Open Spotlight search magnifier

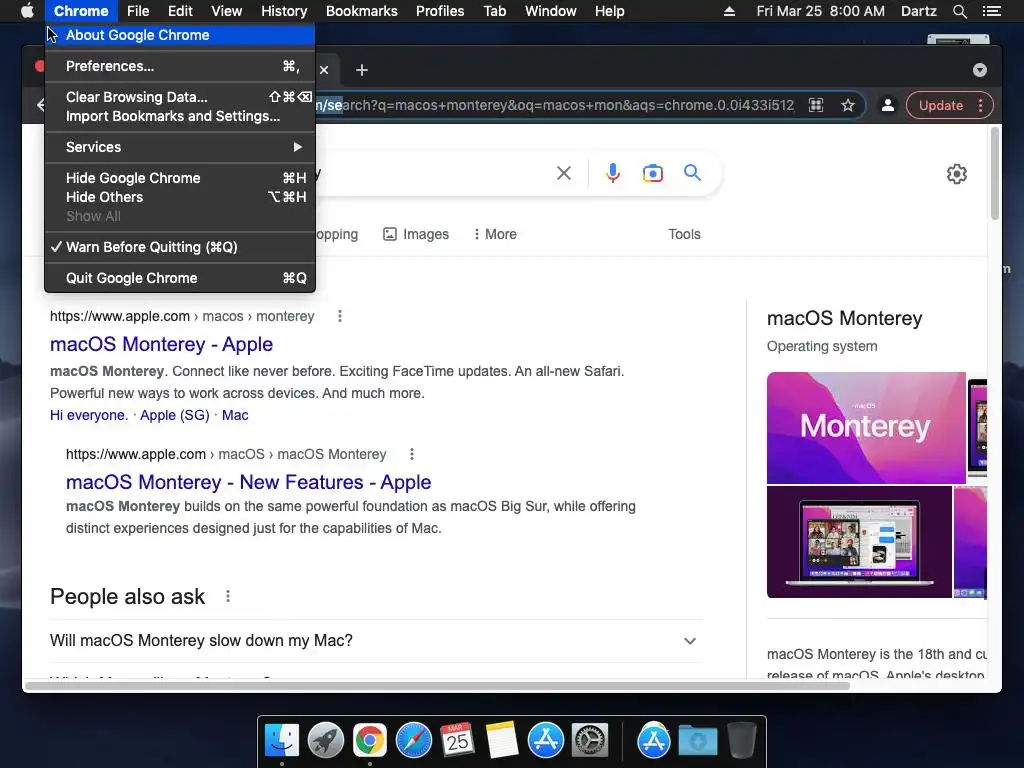[959, 11]
